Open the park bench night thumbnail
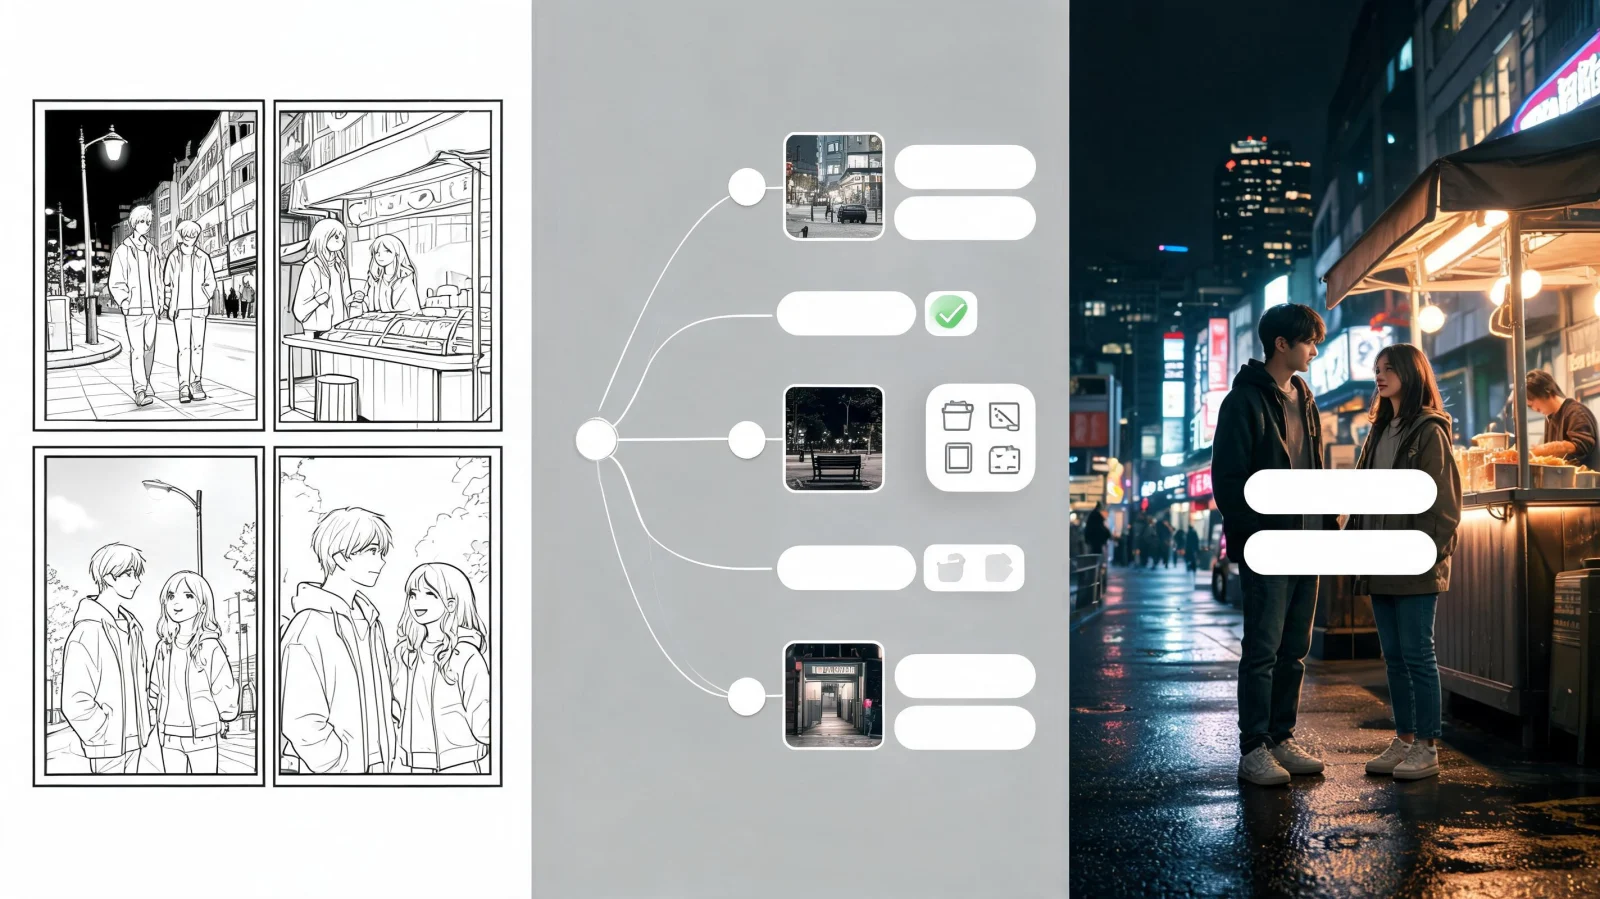Viewport: 1600px width, 899px height. click(x=834, y=439)
